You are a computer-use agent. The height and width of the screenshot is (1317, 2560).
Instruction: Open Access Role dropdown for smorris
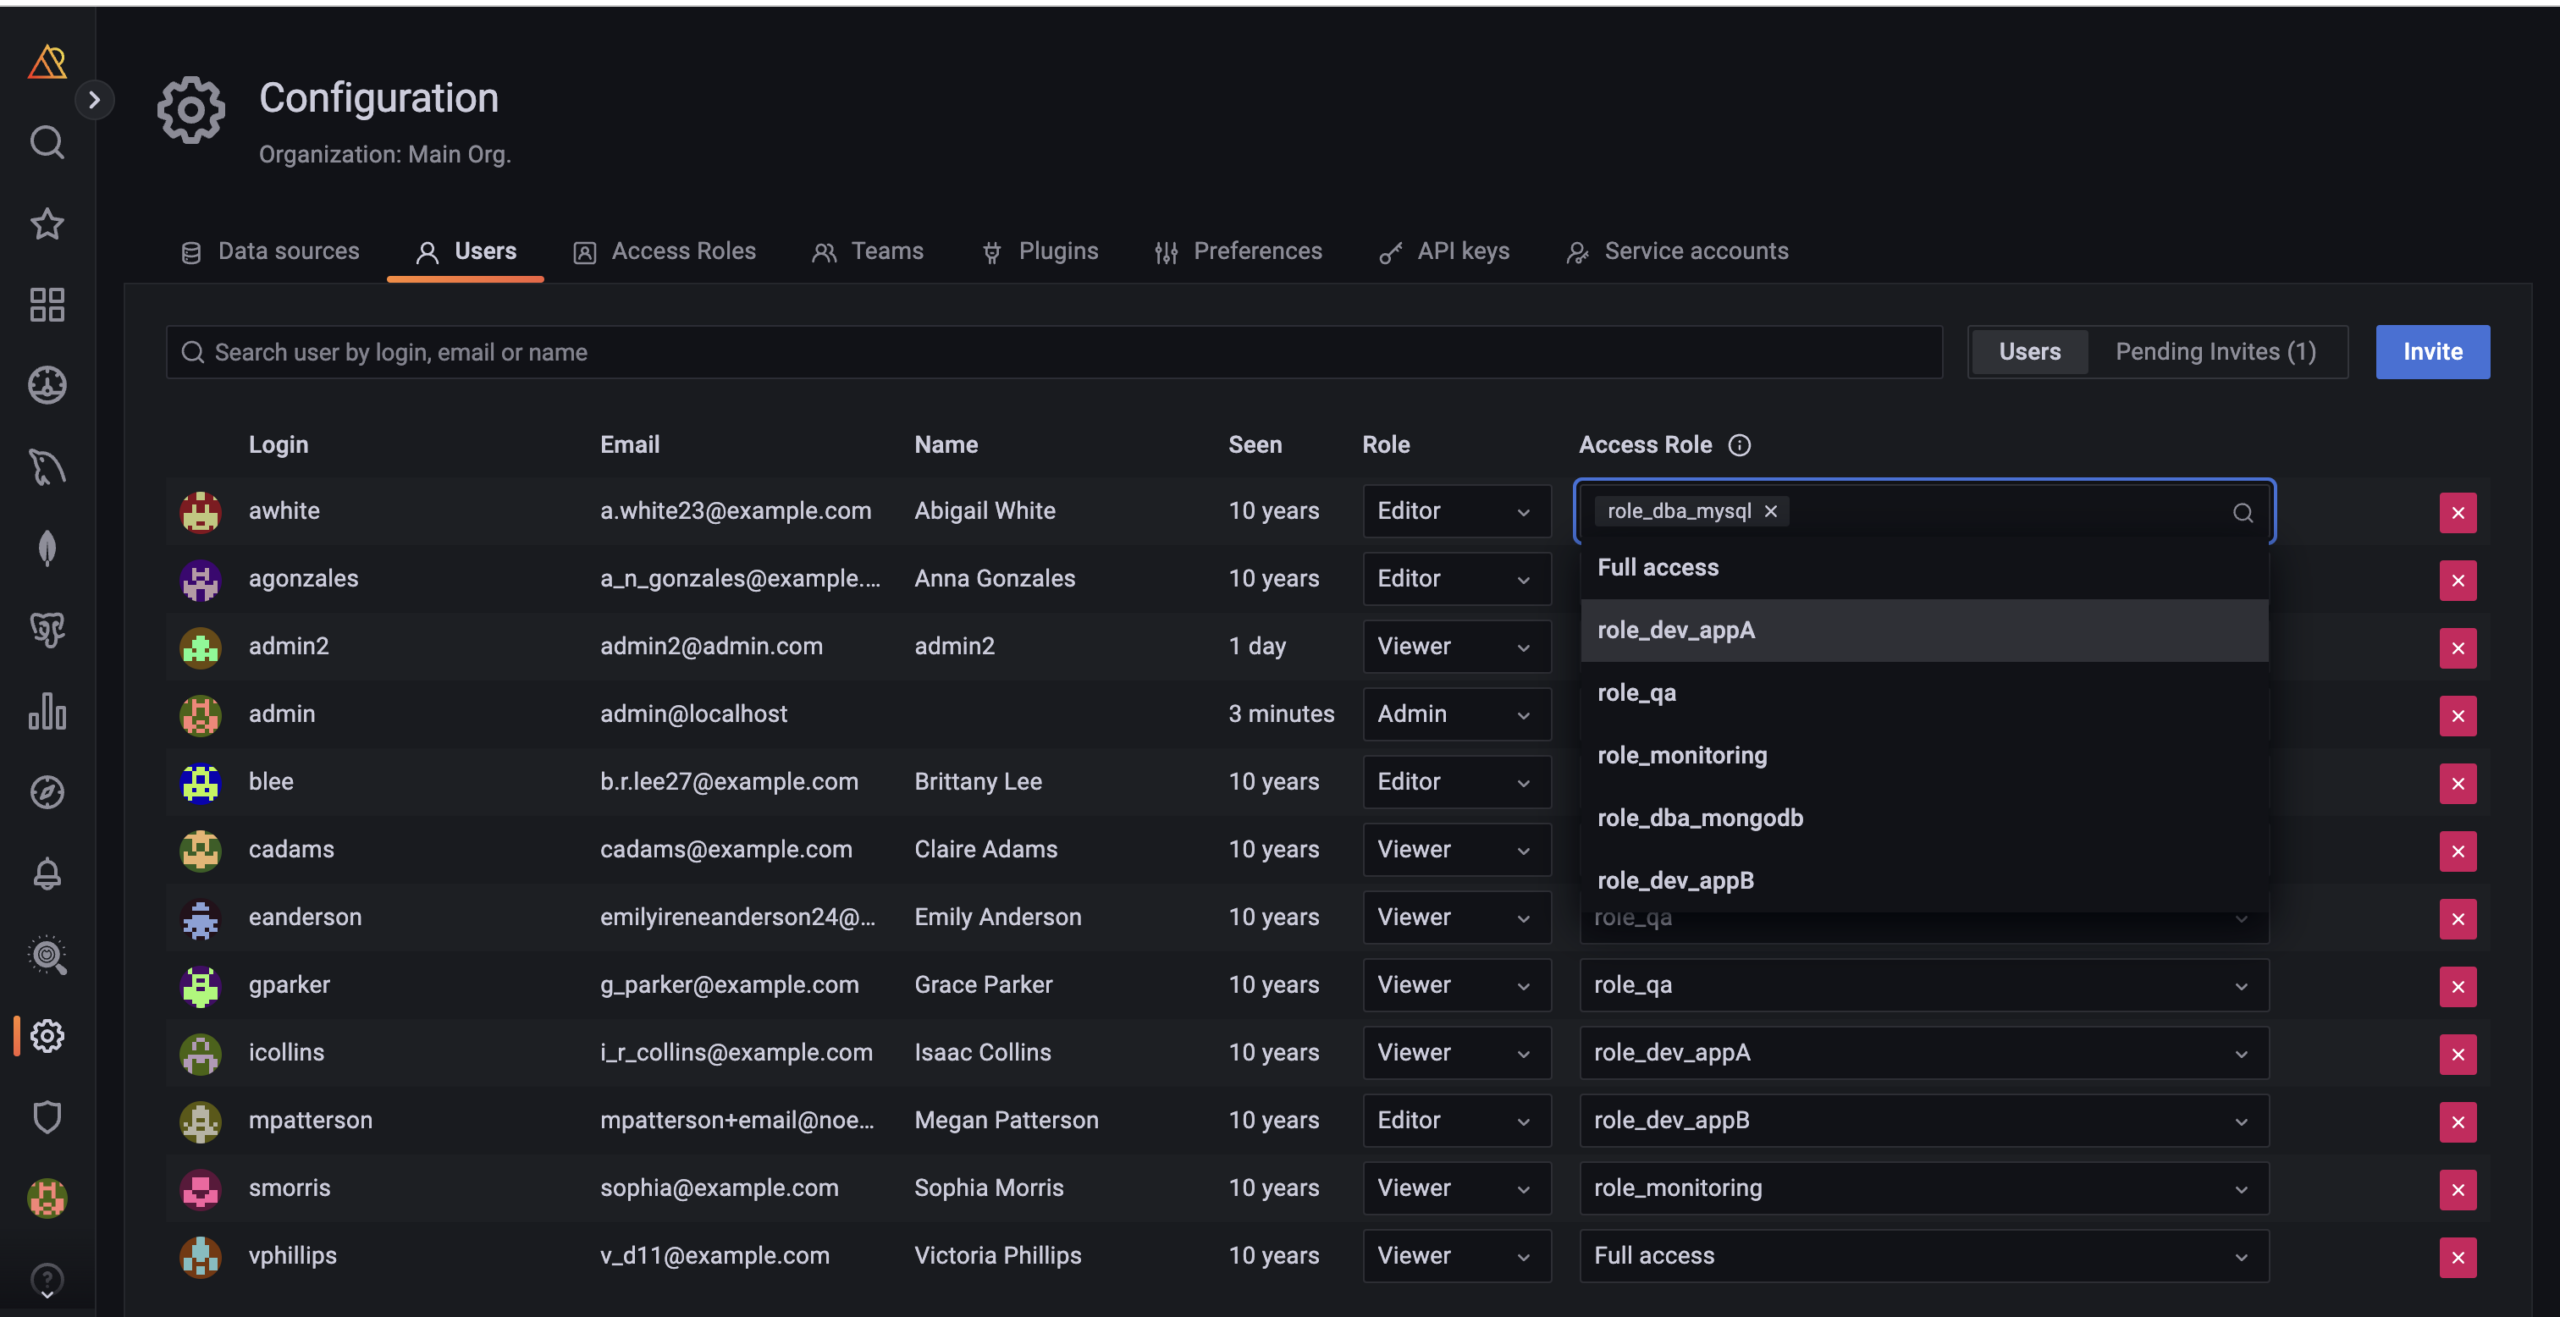coord(1922,1188)
